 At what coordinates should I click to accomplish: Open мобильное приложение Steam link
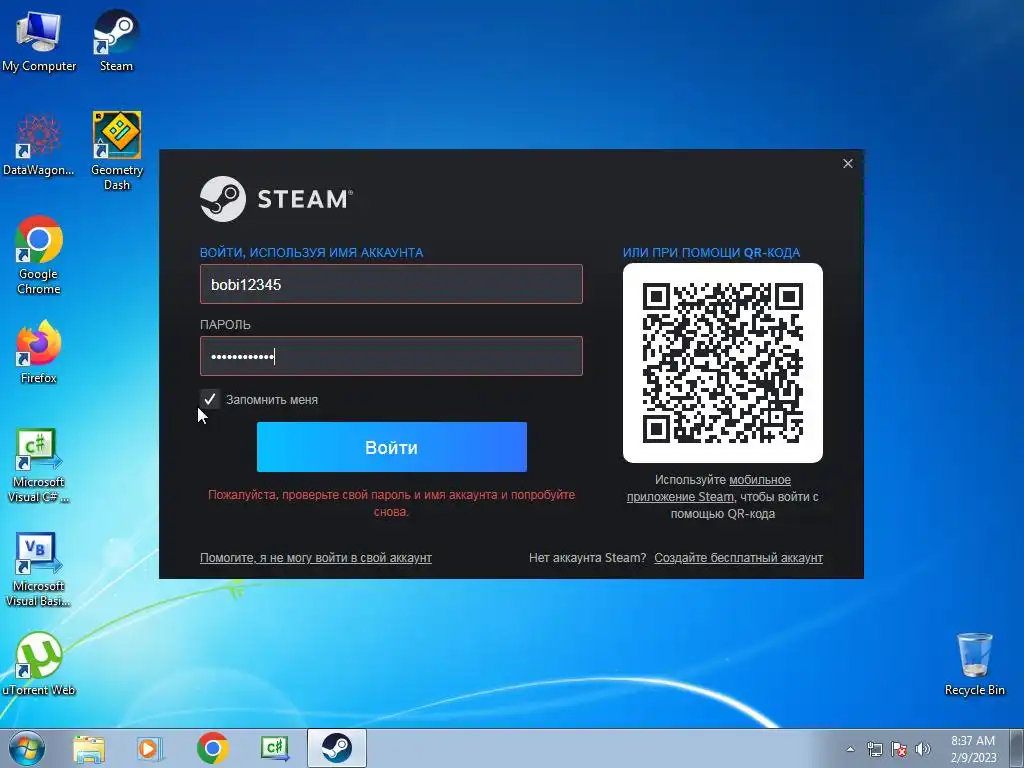click(709, 488)
